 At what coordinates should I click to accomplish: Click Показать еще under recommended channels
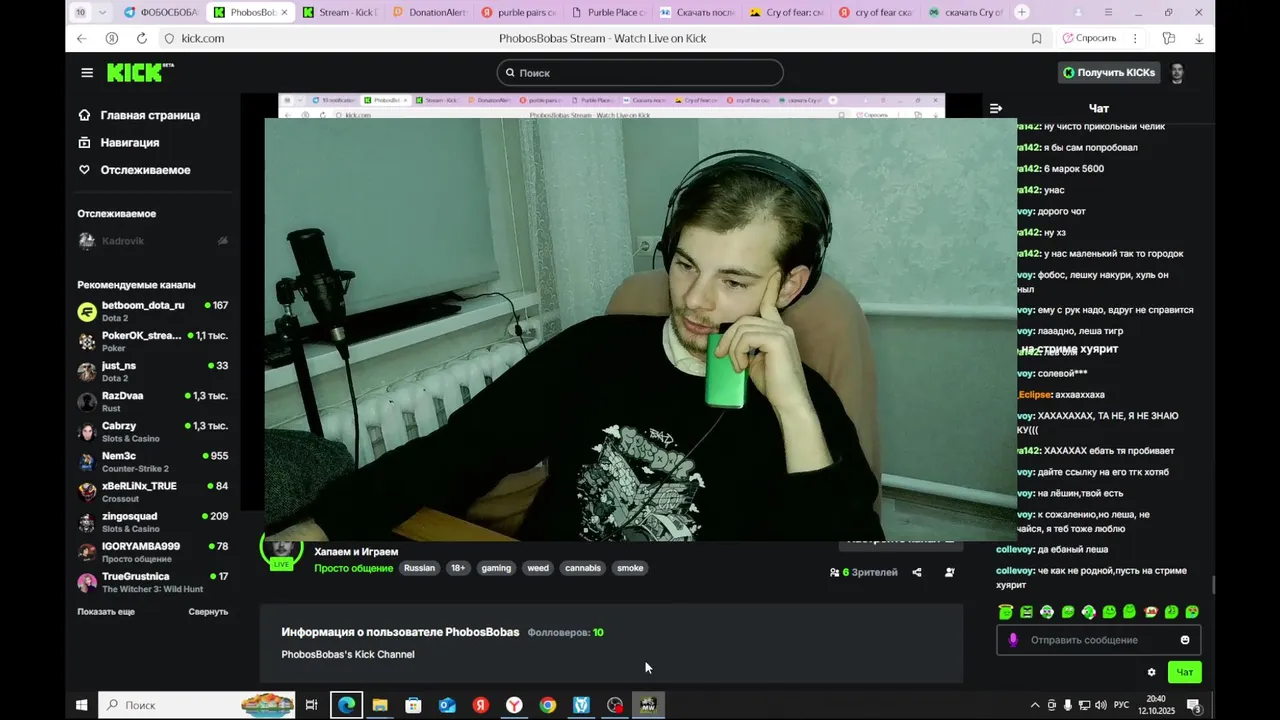pos(106,611)
